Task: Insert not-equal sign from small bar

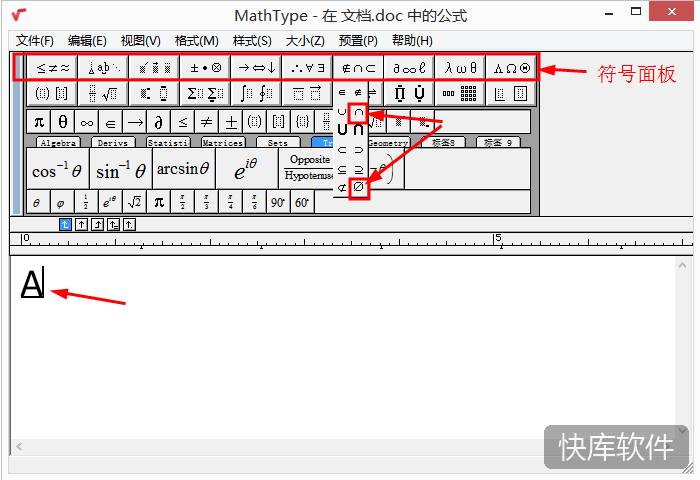Action: pyautogui.click(x=207, y=122)
